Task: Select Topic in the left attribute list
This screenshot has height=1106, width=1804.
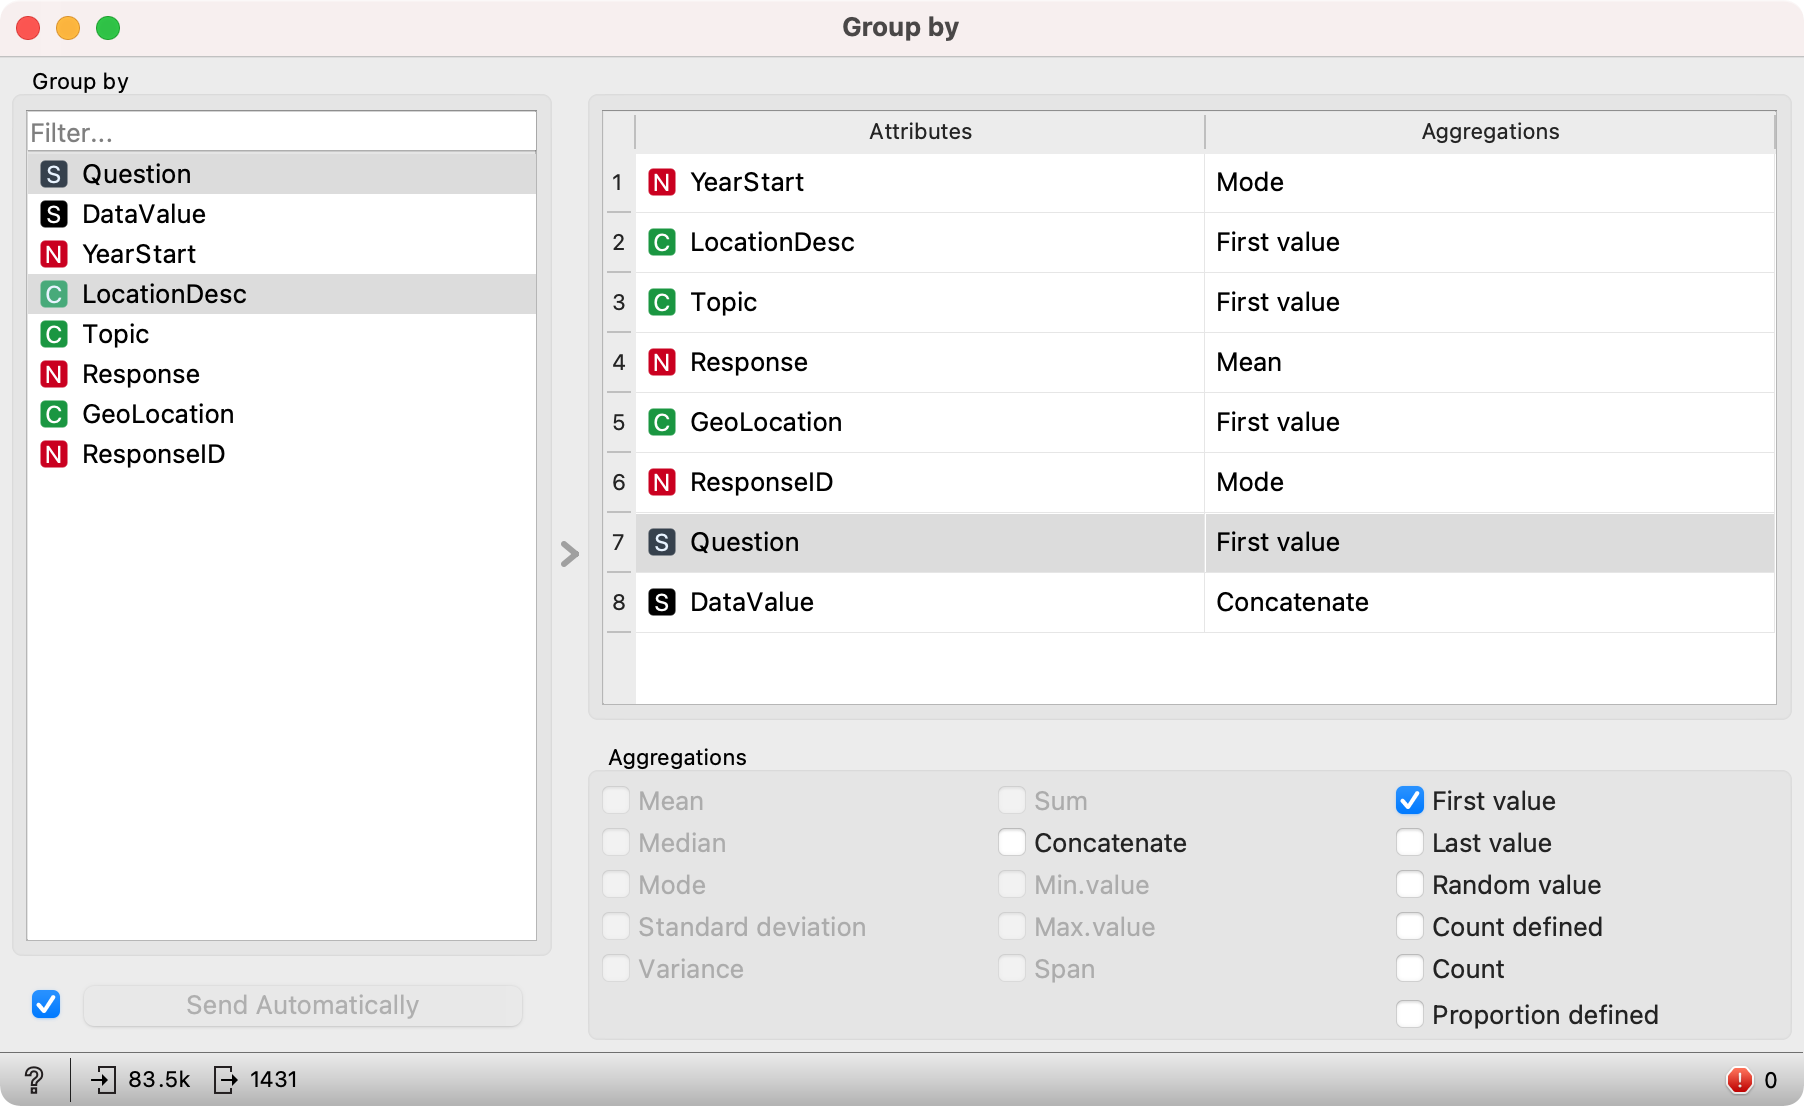Action: [x=115, y=334]
